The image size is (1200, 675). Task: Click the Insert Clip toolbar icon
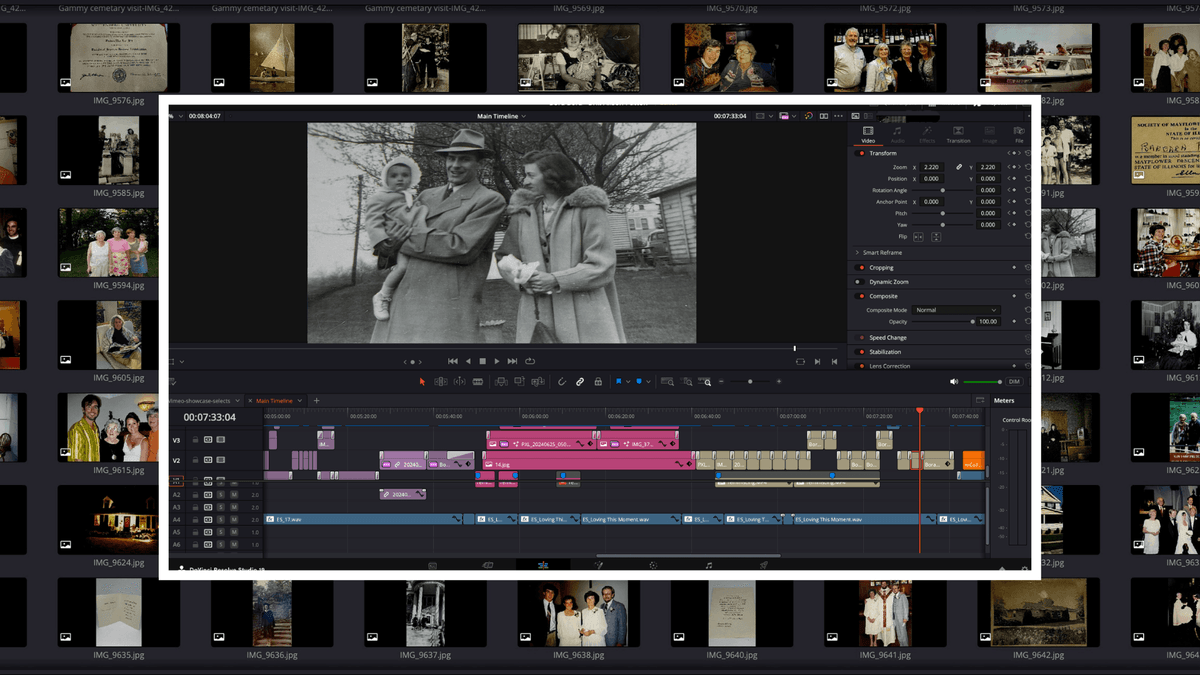(501, 381)
